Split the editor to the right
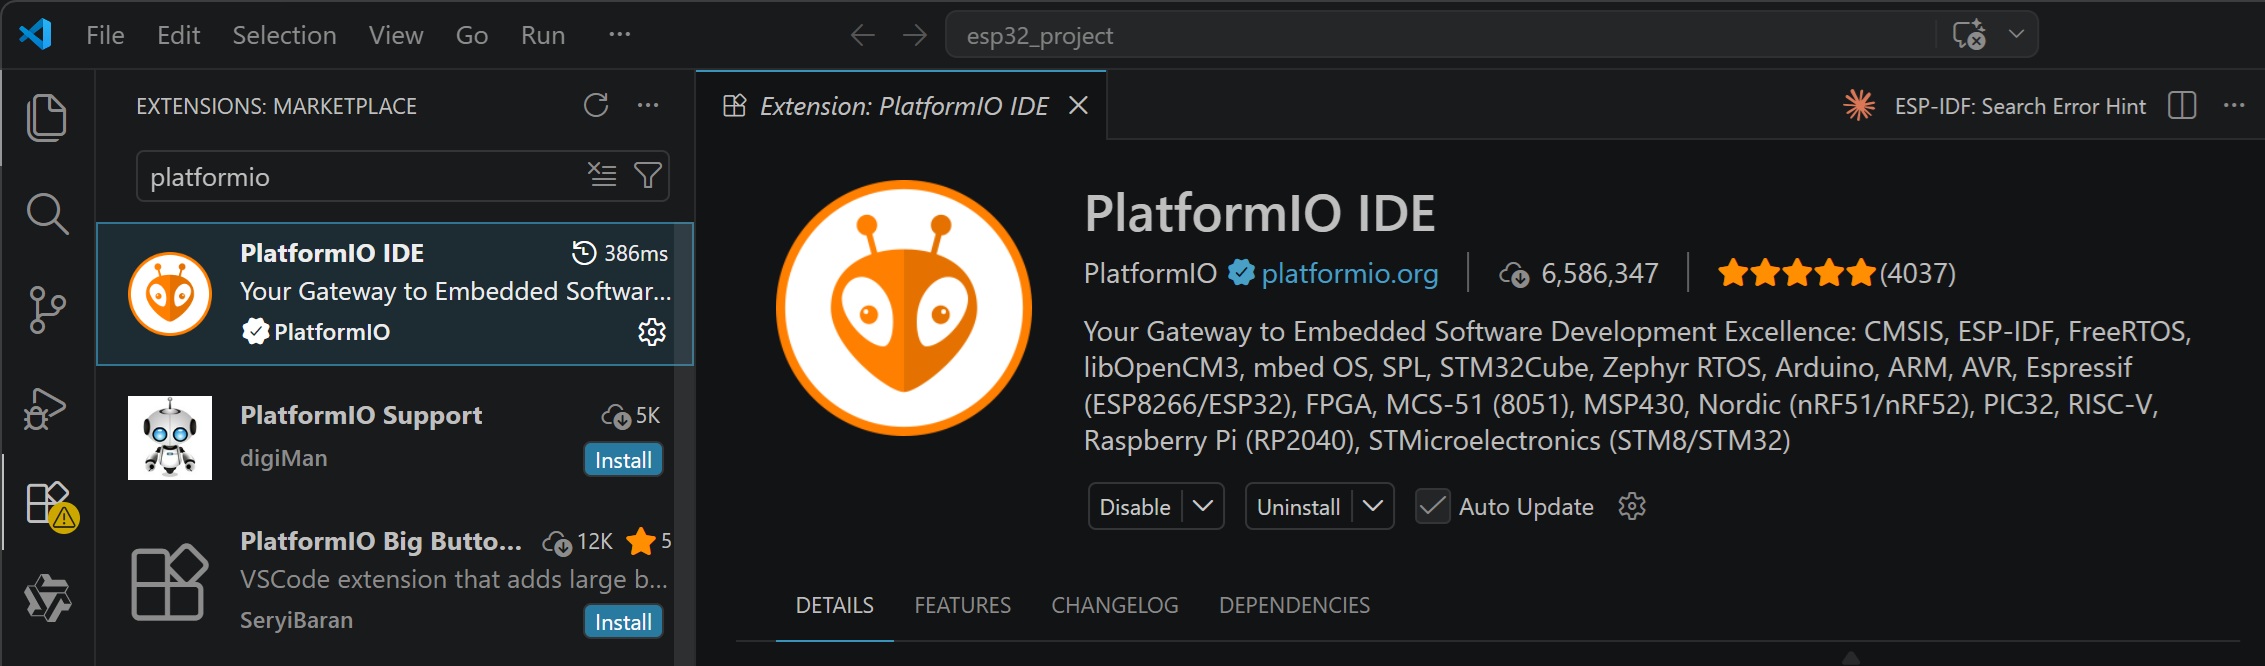 click(2182, 106)
